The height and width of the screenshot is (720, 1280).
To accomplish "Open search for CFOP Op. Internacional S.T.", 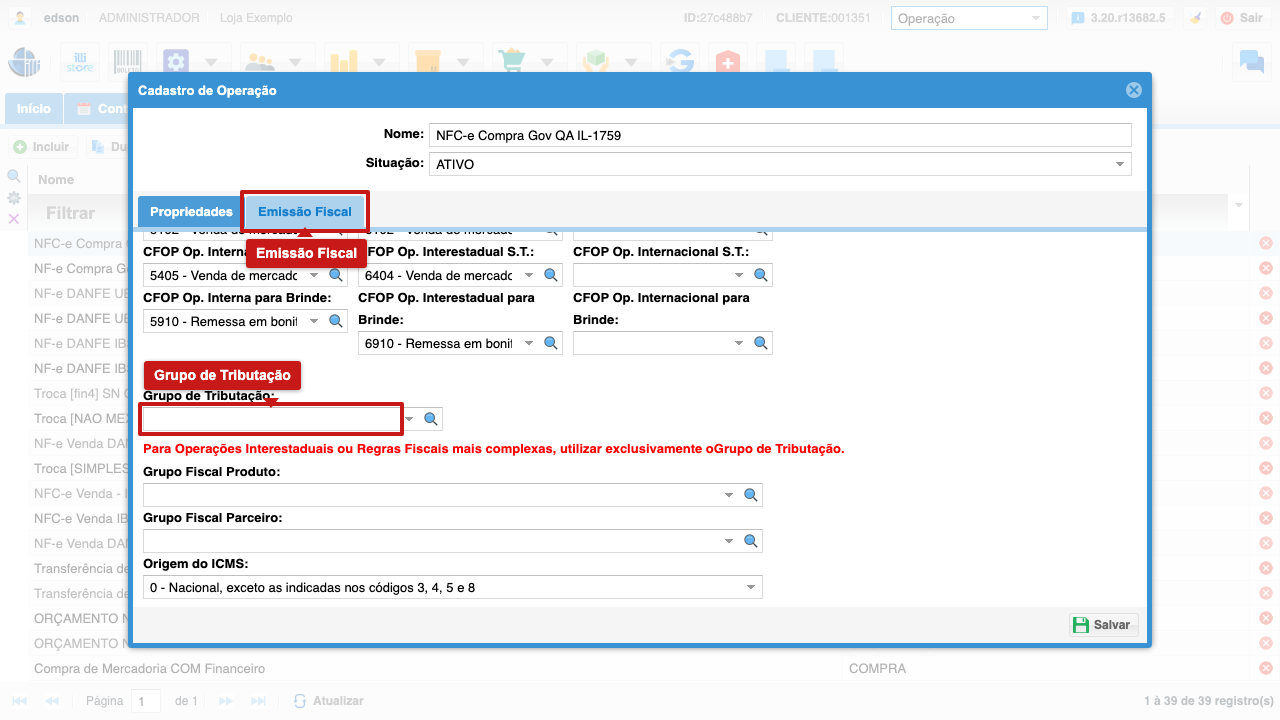I will [x=761, y=275].
